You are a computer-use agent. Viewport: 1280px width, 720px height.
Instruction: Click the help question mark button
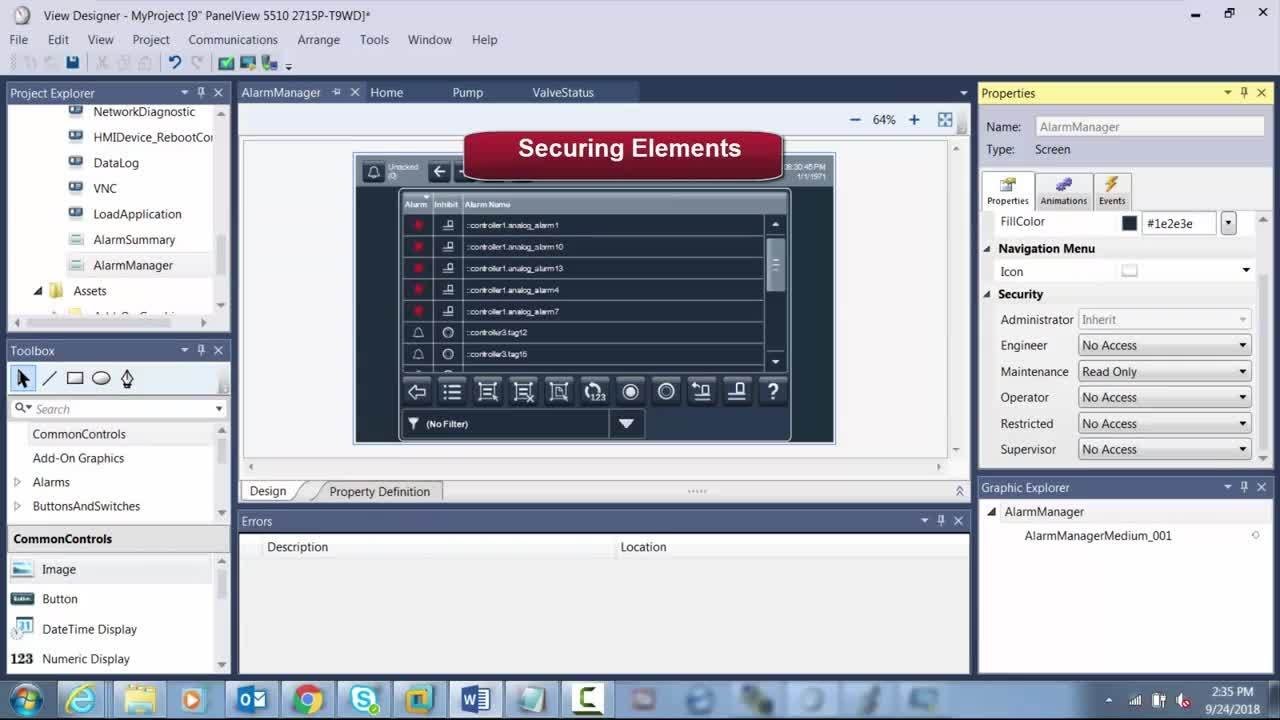773,392
